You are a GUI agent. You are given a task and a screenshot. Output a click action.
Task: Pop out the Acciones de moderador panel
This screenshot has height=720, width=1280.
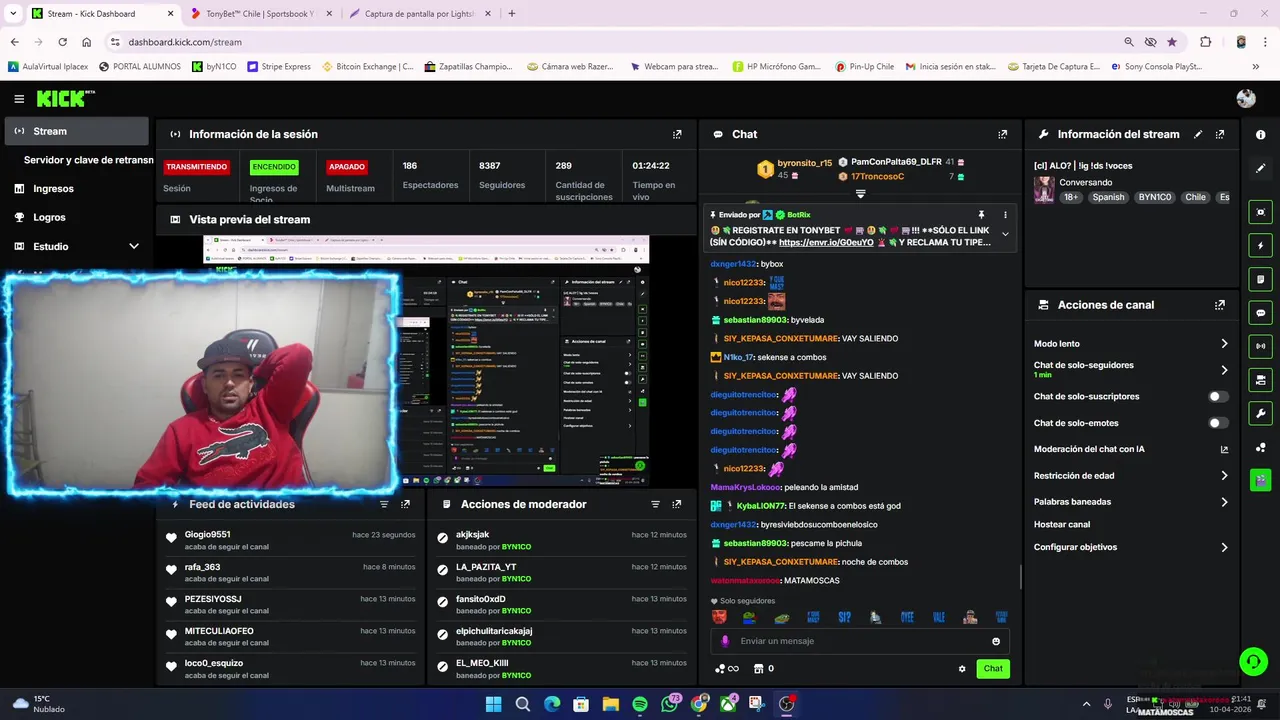tap(677, 505)
